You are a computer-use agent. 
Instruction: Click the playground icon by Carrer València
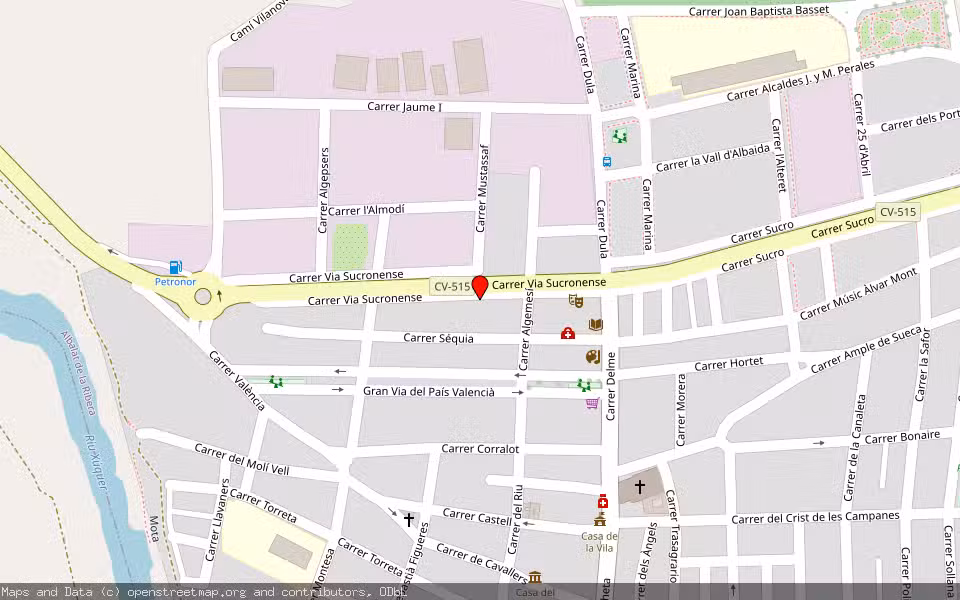(x=276, y=382)
